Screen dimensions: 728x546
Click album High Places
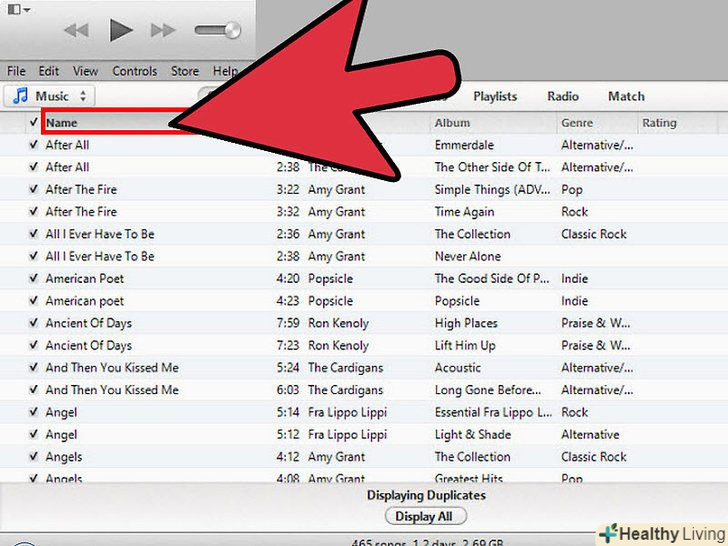tap(466, 324)
